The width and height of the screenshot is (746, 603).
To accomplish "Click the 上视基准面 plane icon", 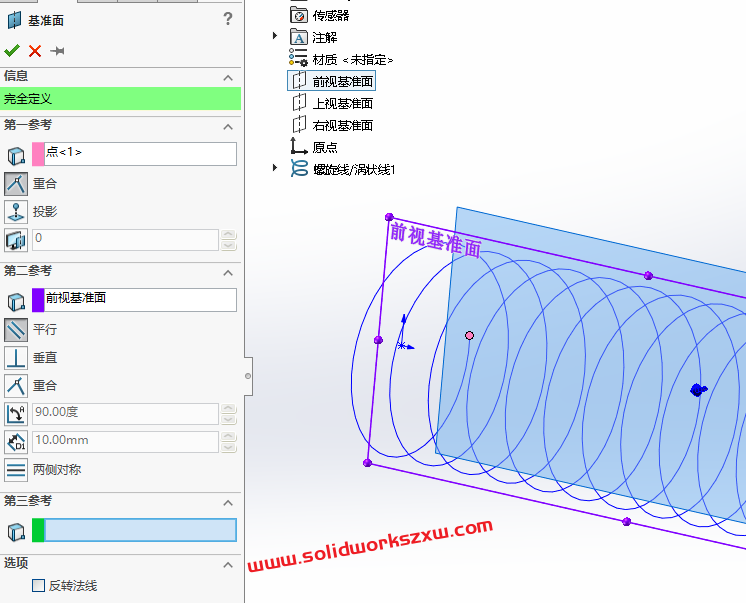I will [299, 102].
